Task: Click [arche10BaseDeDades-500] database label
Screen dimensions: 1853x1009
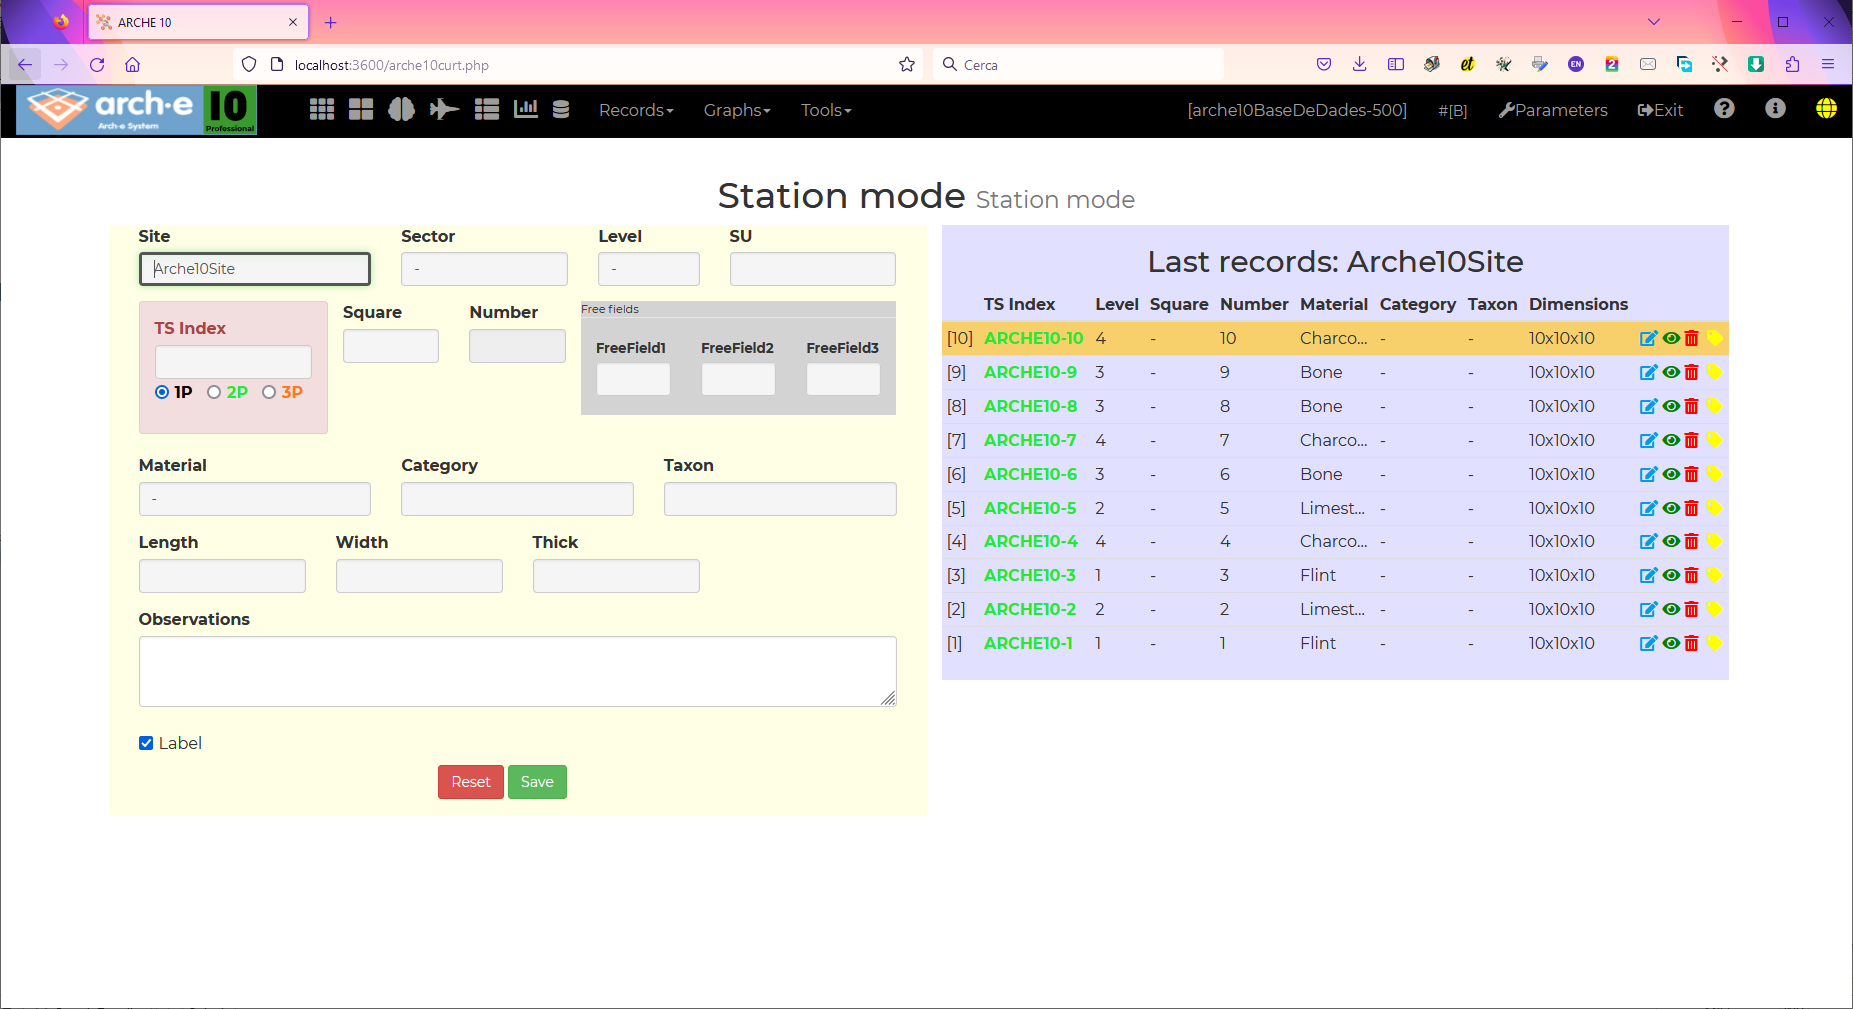Action: [1297, 110]
